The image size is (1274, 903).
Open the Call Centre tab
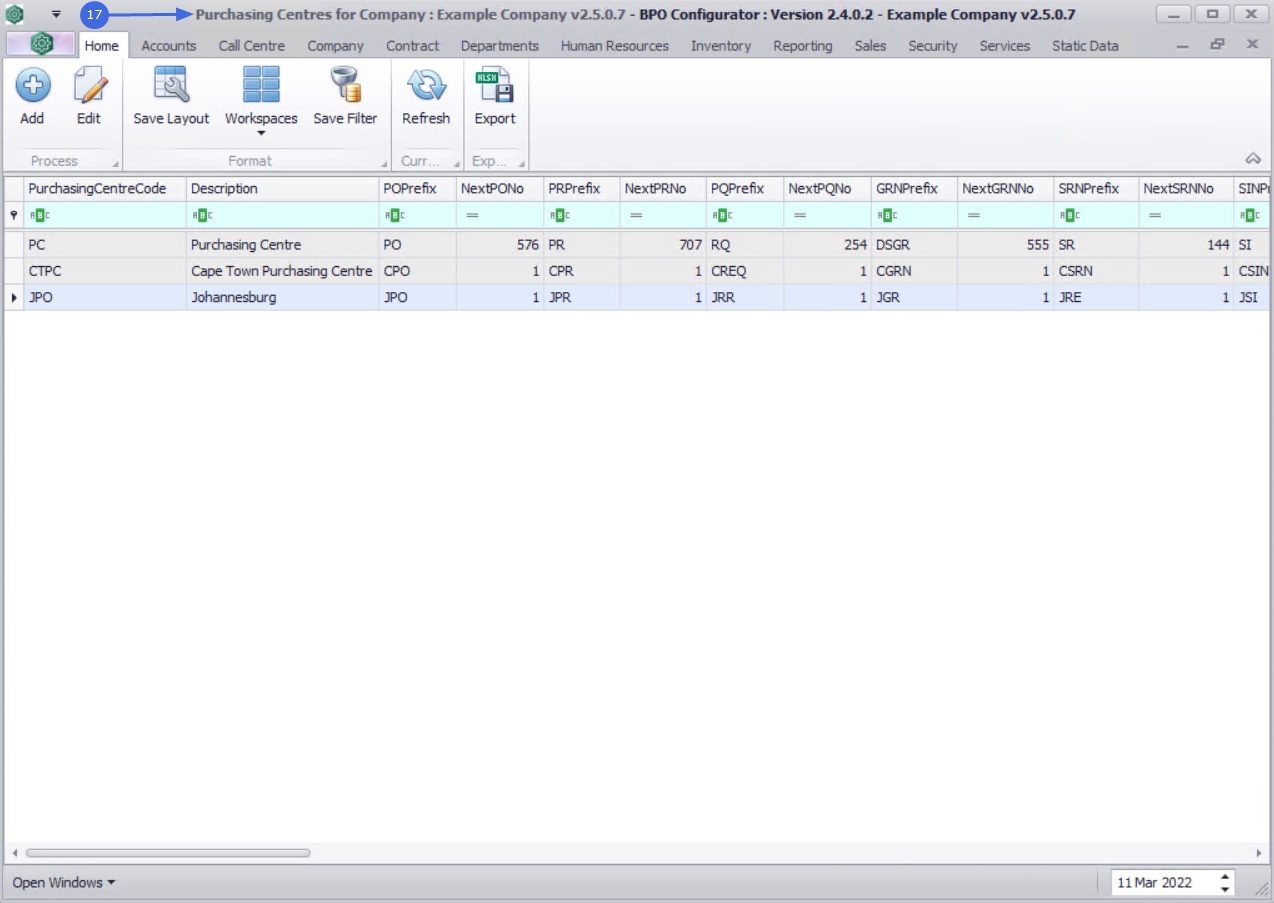pos(251,45)
